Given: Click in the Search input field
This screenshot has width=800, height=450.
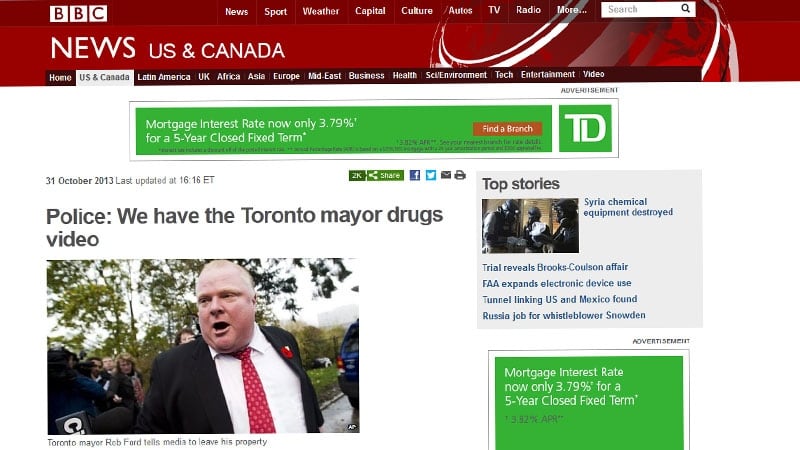Looking at the screenshot, I should pyautogui.click(x=641, y=9).
